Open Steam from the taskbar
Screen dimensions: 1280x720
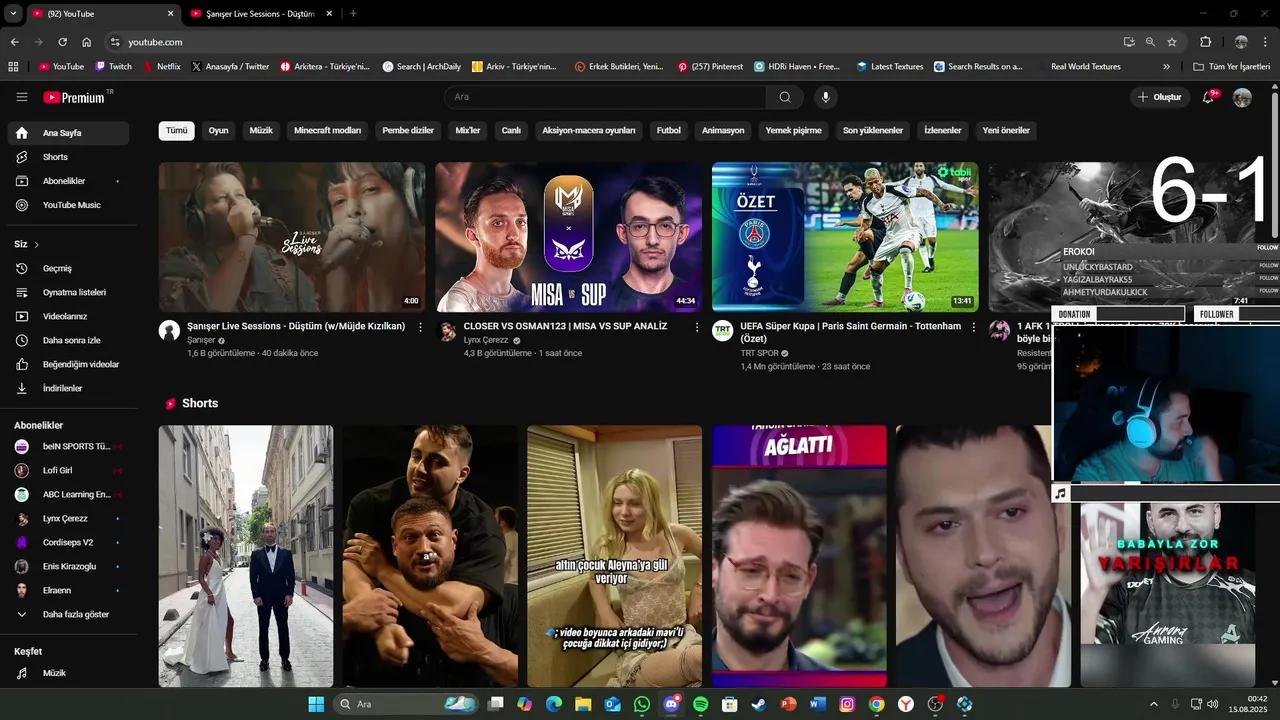tap(759, 704)
